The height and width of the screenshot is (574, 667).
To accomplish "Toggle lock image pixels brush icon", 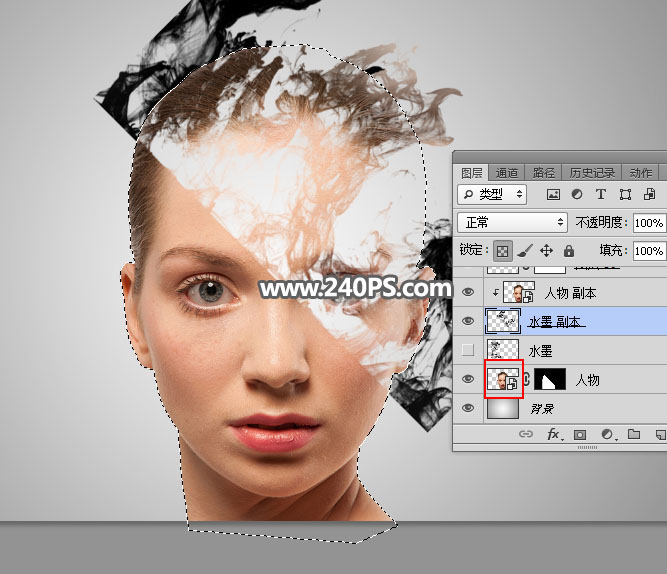I will (x=525, y=251).
